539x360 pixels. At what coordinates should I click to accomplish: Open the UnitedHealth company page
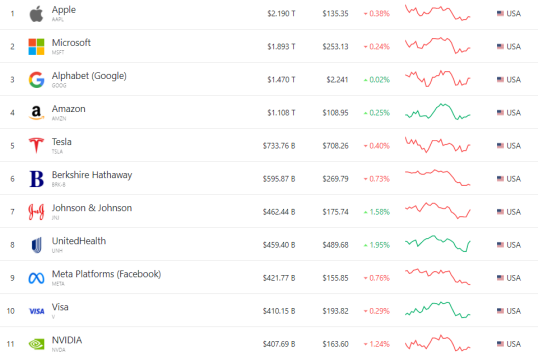pos(79,241)
